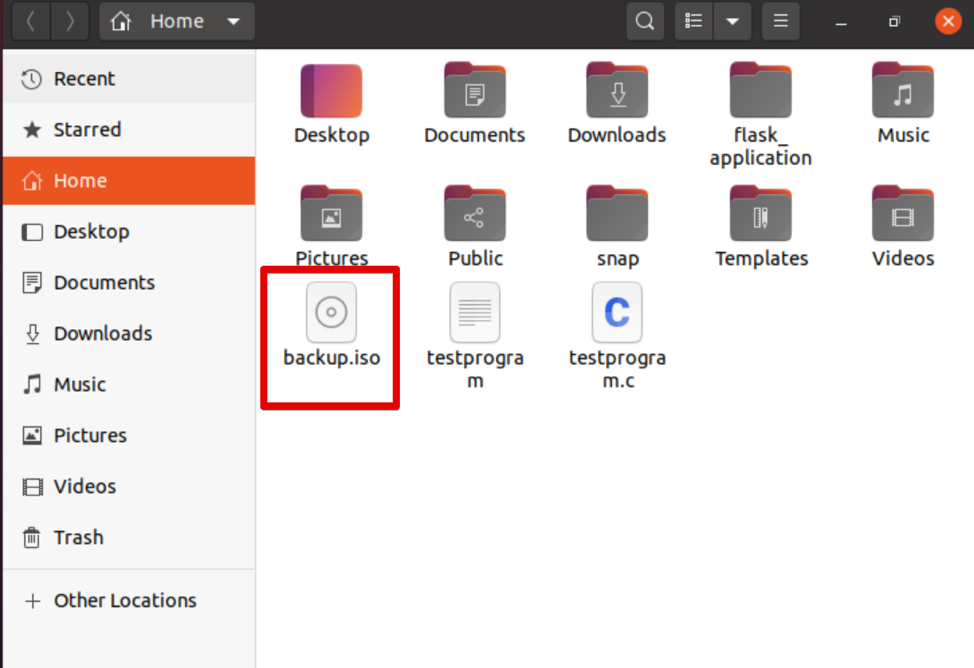The width and height of the screenshot is (974, 668).
Task: Select the flask_application folder icon
Action: pos(760,90)
